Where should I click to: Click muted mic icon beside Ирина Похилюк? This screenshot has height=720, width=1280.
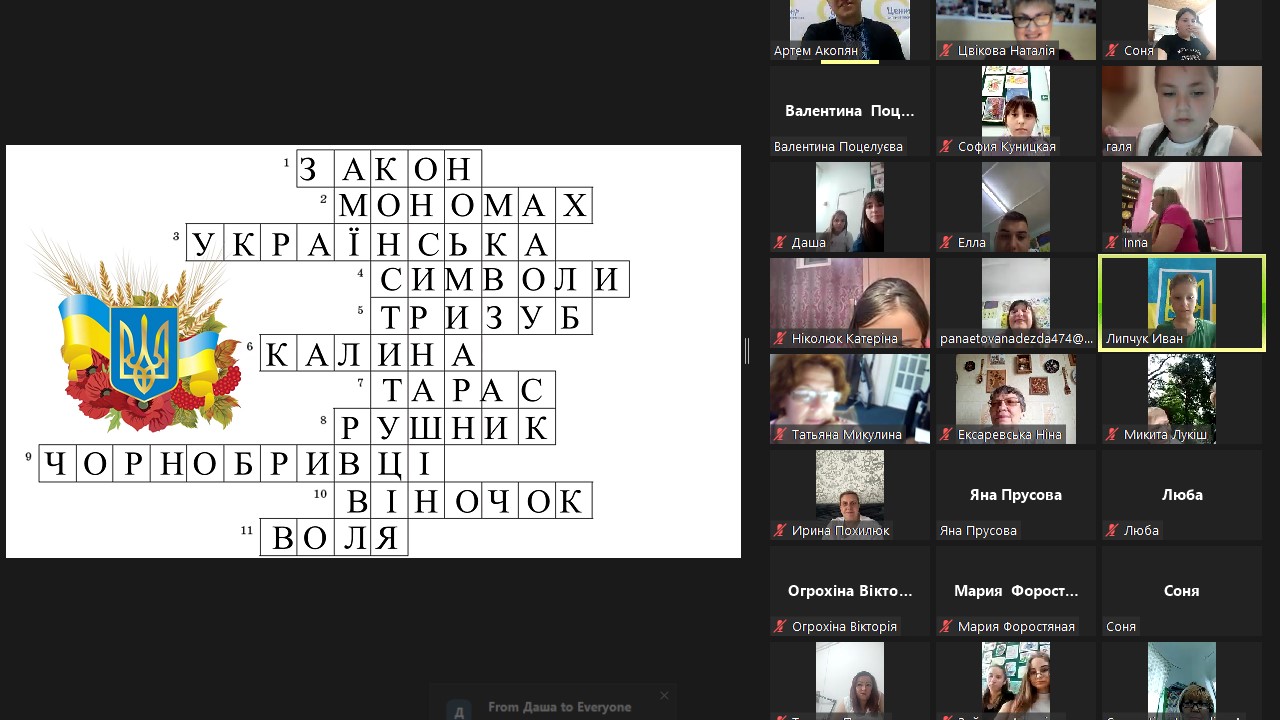point(779,530)
